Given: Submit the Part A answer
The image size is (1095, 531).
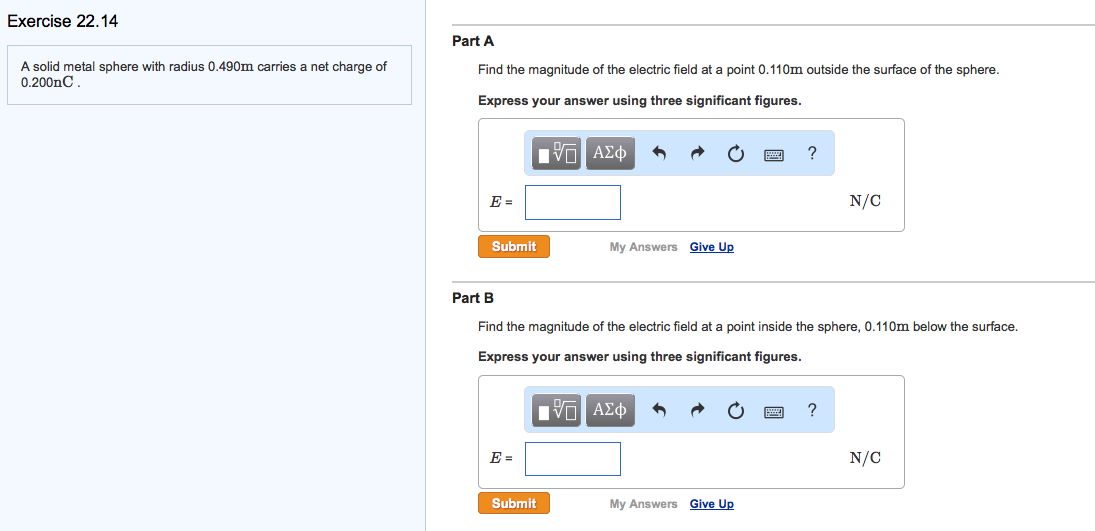Looking at the screenshot, I should (x=514, y=247).
